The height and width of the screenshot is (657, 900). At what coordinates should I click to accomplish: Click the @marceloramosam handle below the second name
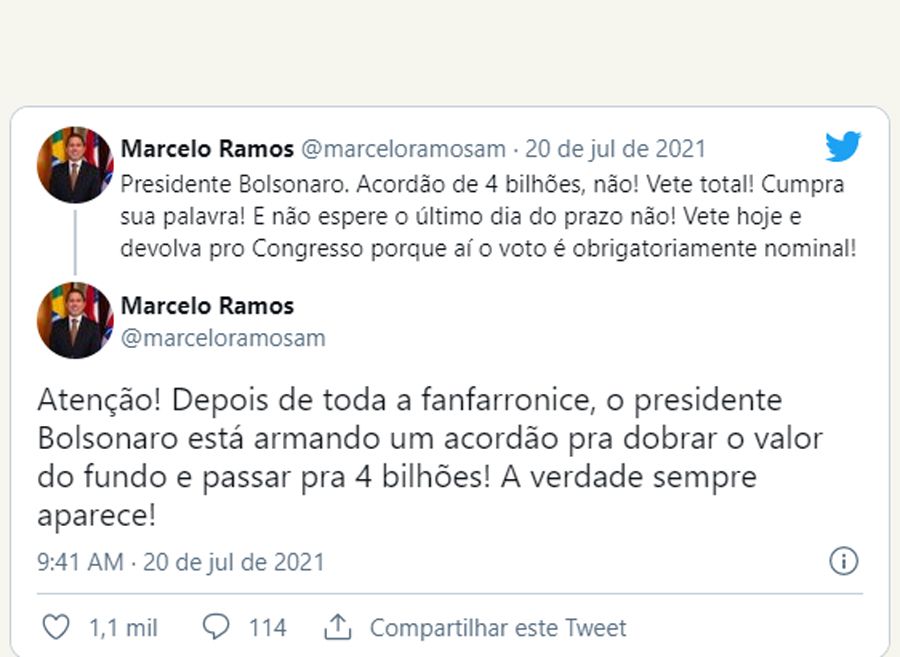(223, 337)
